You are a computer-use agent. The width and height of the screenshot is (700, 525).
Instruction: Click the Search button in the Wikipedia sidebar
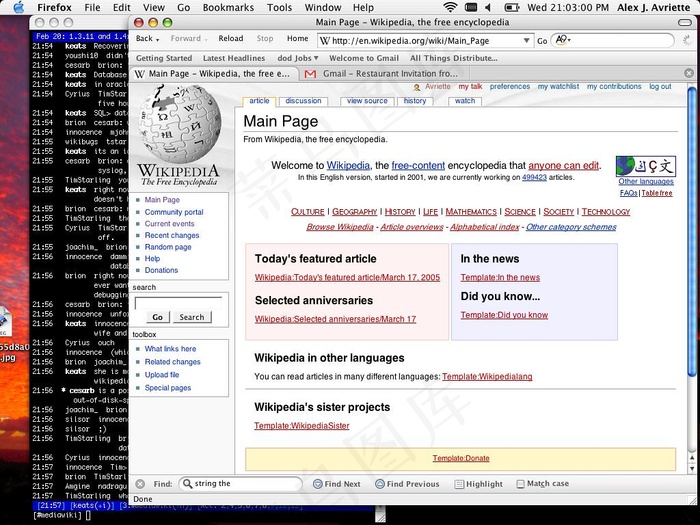pos(192,317)
